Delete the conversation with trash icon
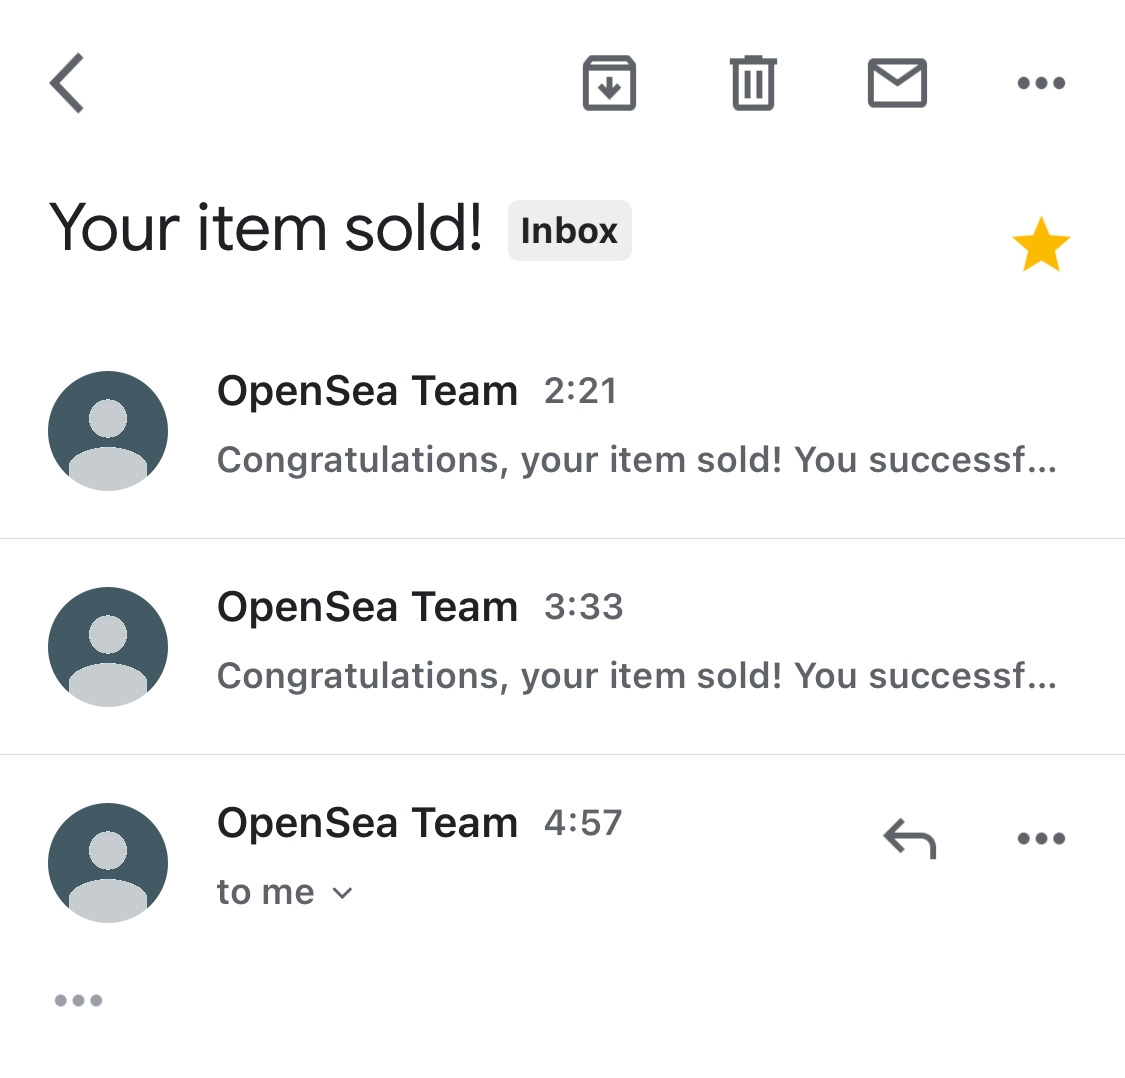This screenshot has width=1125, height=1078. (753, 83)
